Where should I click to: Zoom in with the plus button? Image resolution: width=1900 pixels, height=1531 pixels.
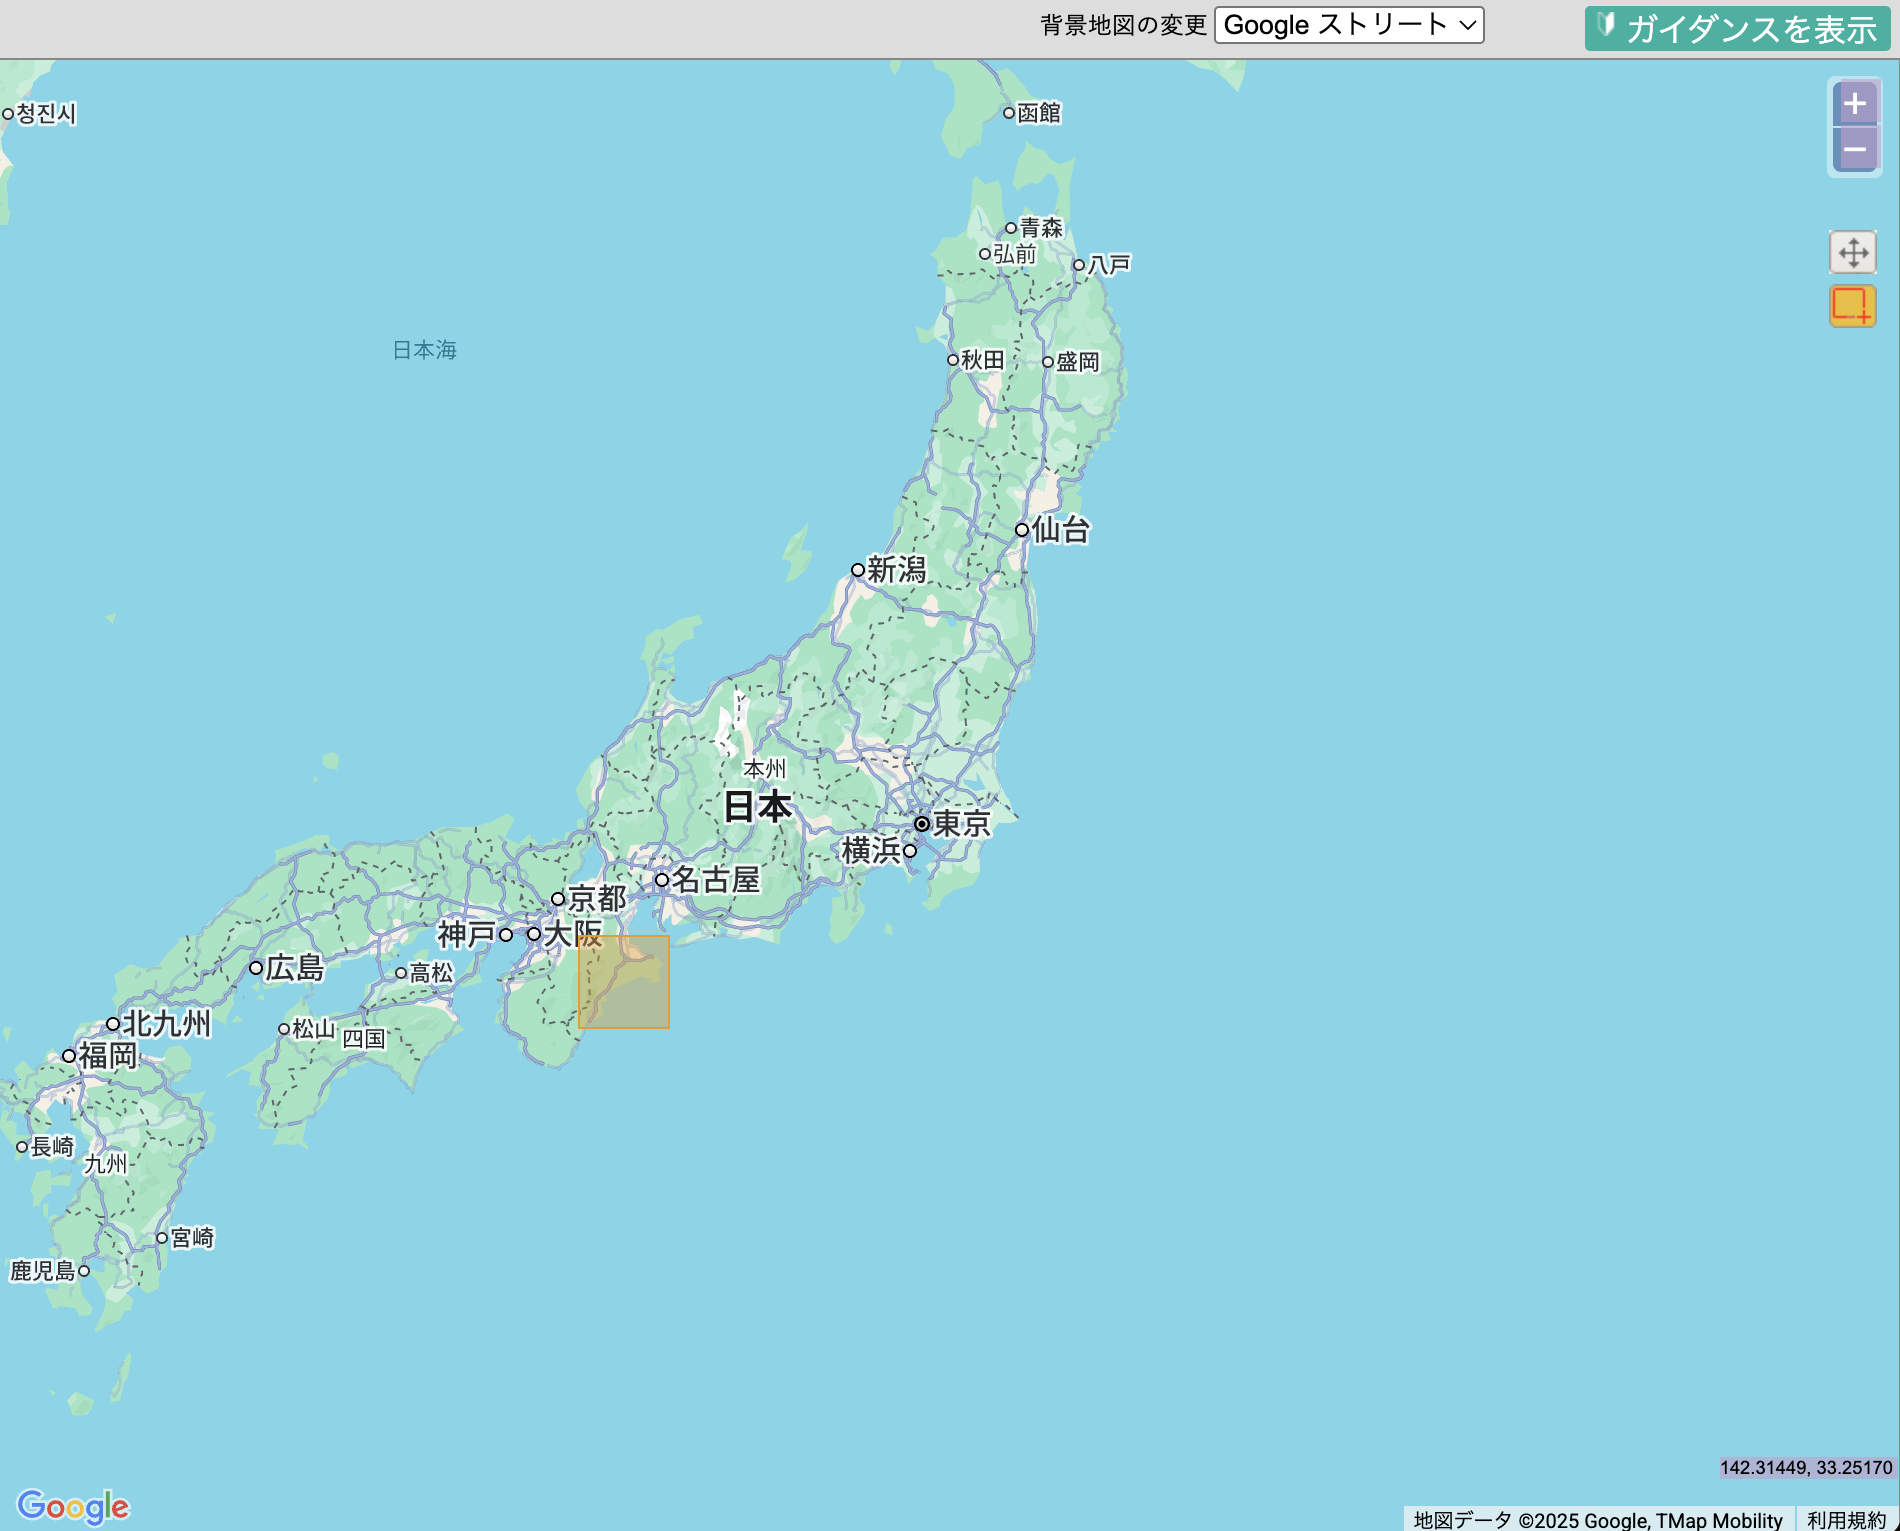pos(1854,103)
